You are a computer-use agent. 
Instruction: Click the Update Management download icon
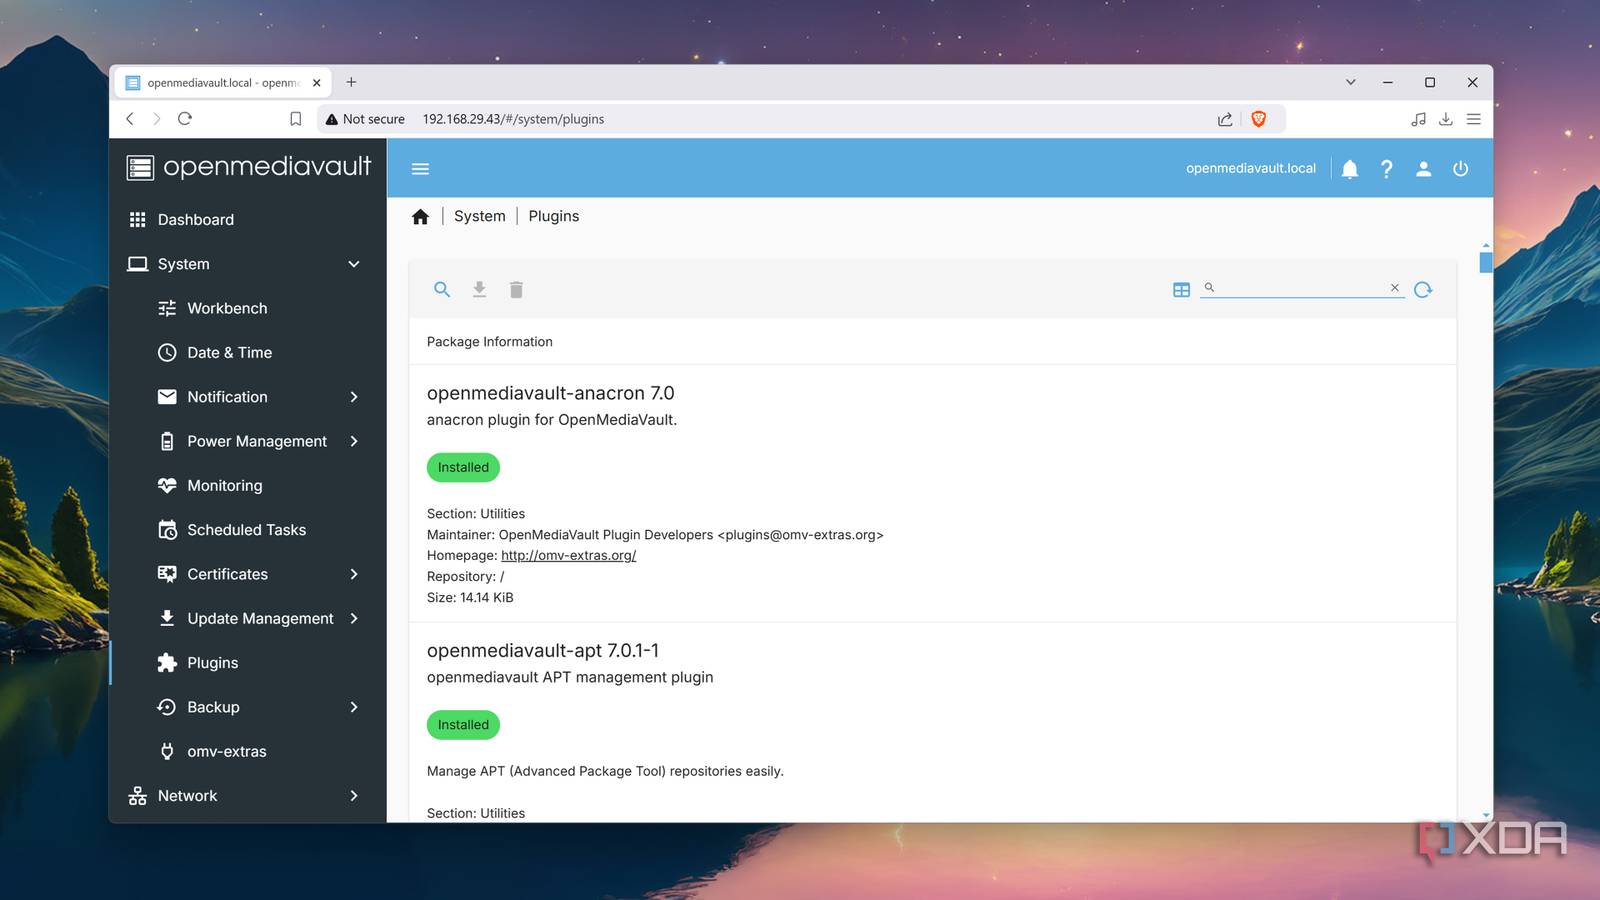pos(167,619)
